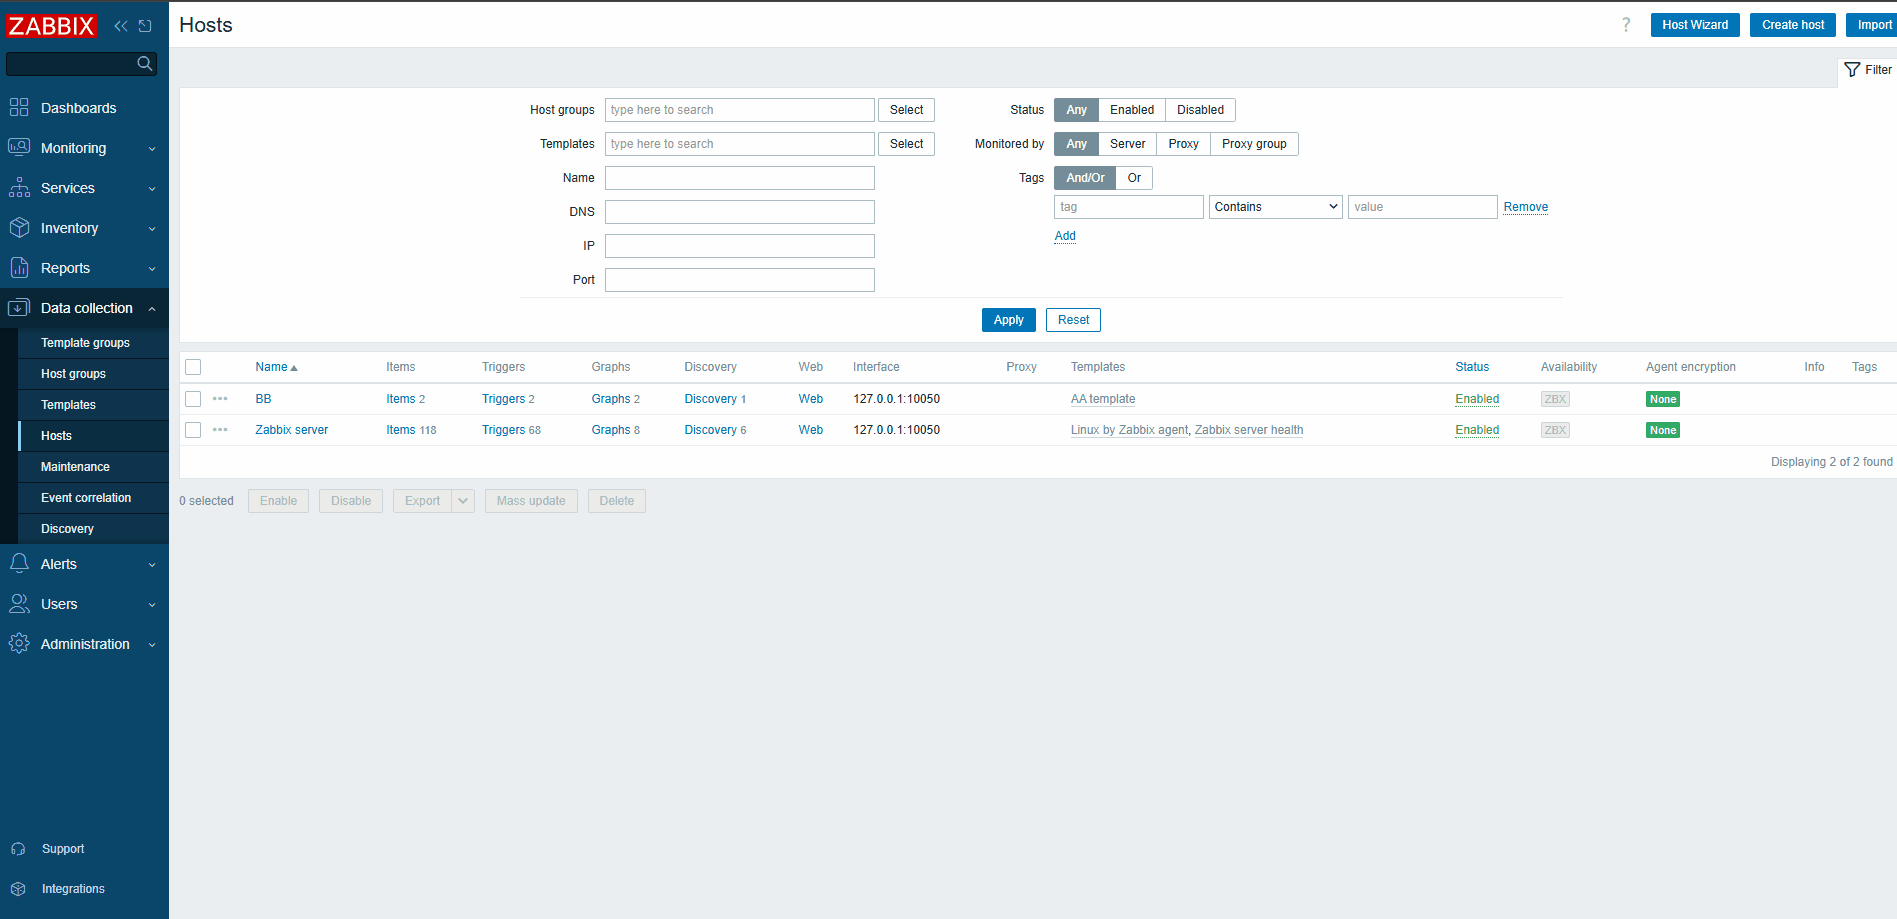
Task: Check the Zabbix server host checkbox
Action: click(193, 430)
